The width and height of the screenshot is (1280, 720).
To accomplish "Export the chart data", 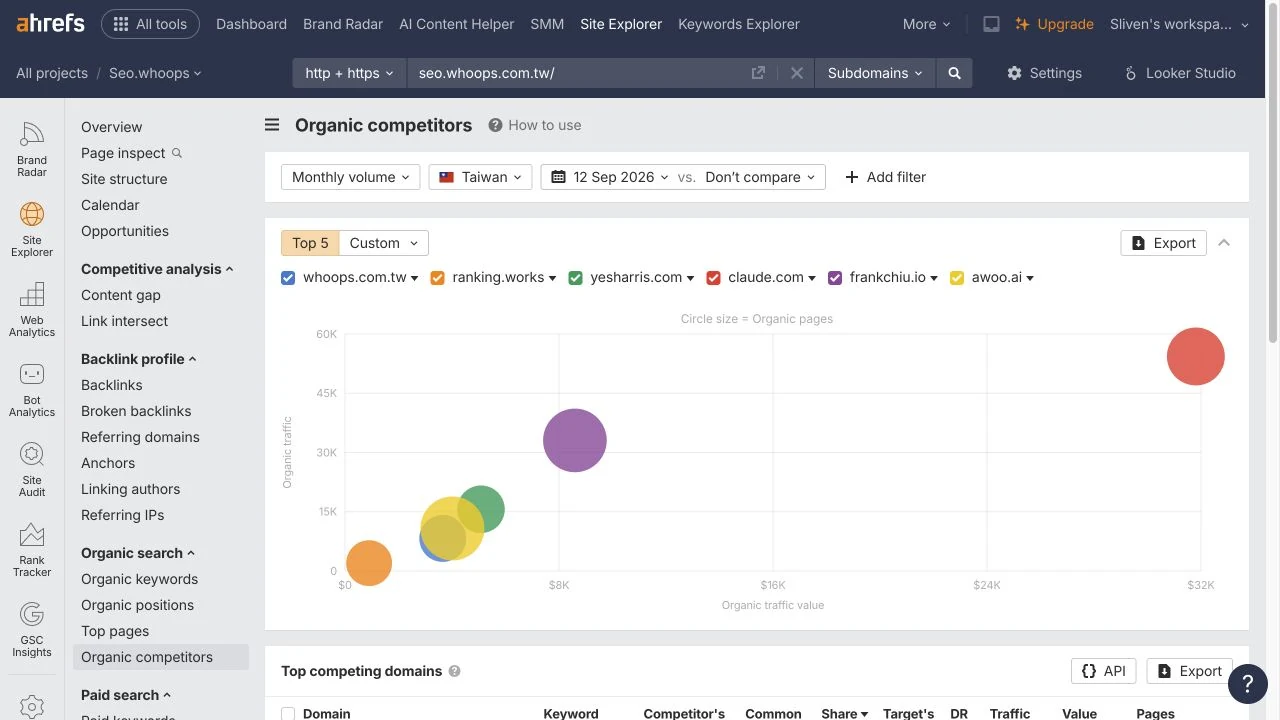I will 1164,243.
